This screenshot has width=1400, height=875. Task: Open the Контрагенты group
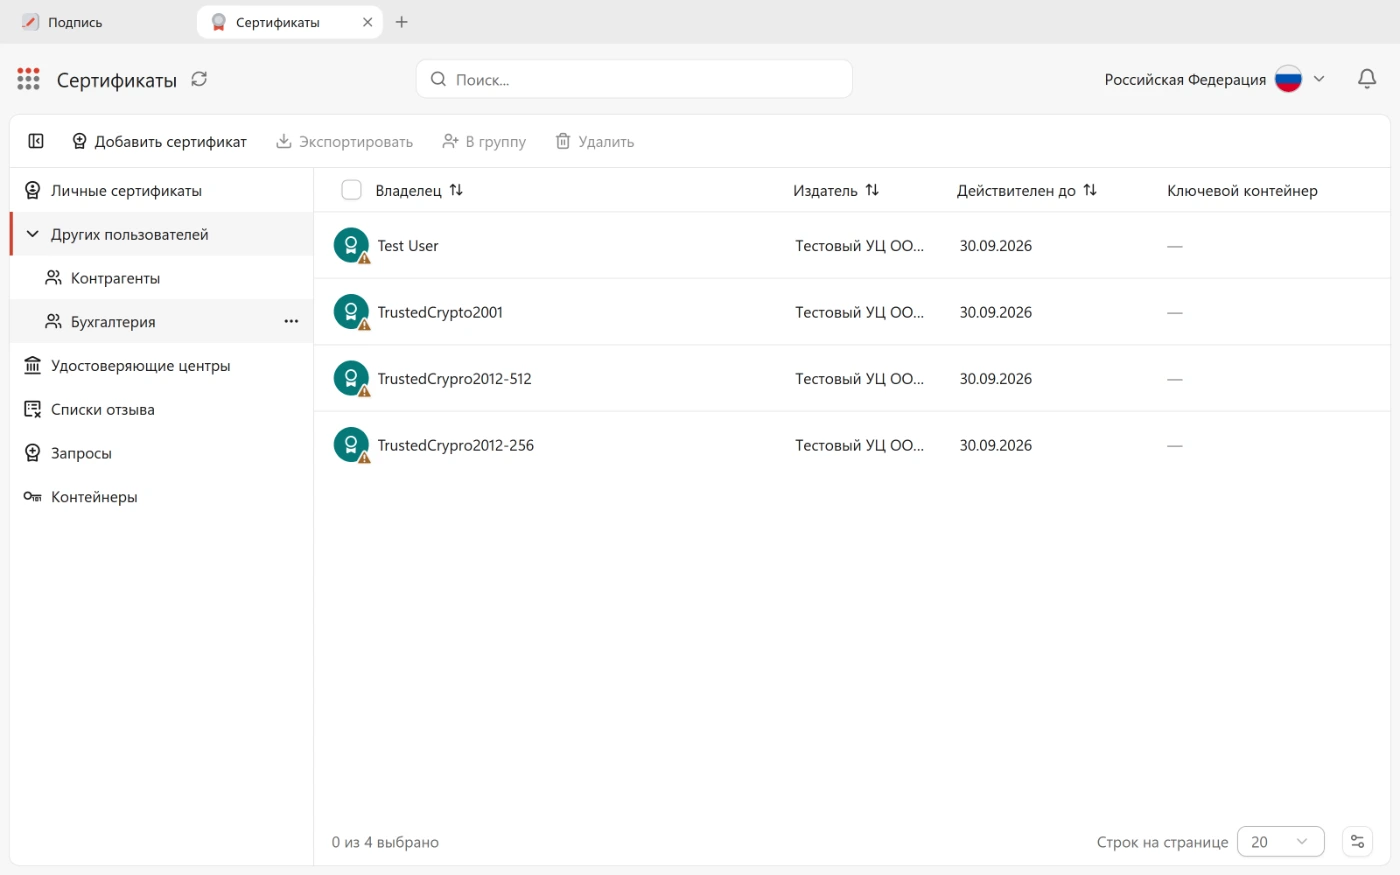point(161,278)
